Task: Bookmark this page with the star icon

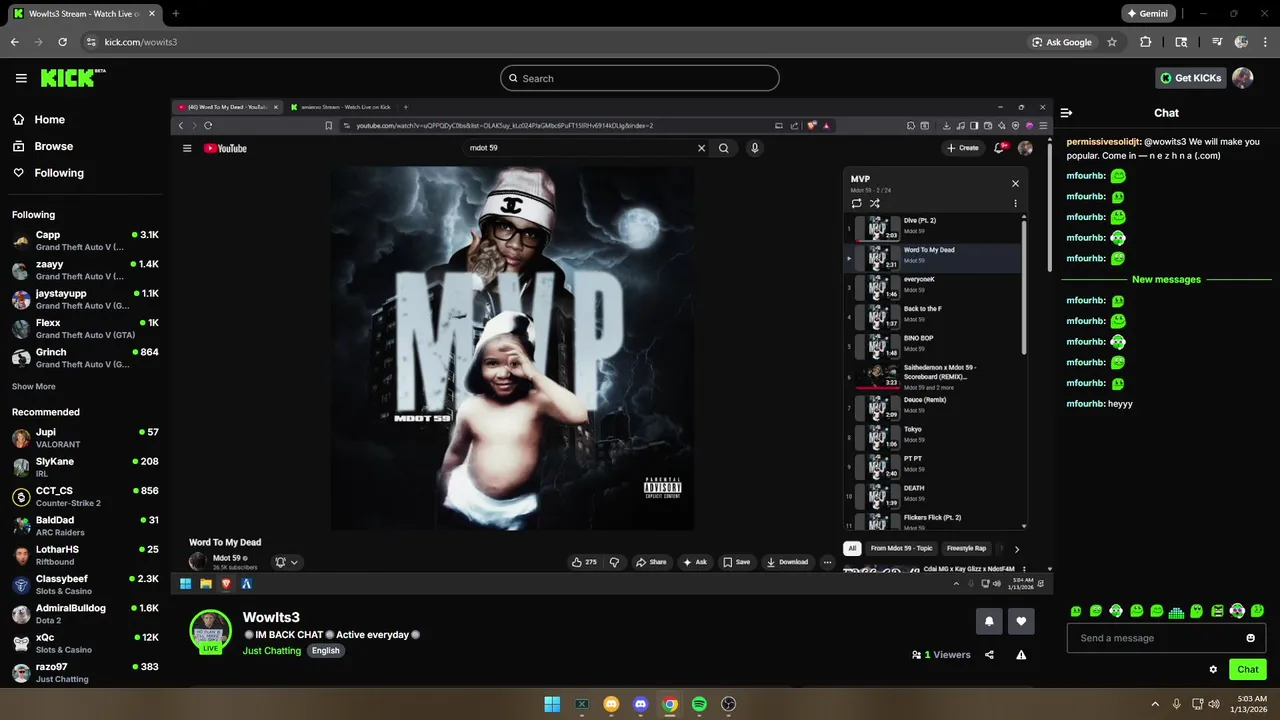Action: pos(1111,42)
